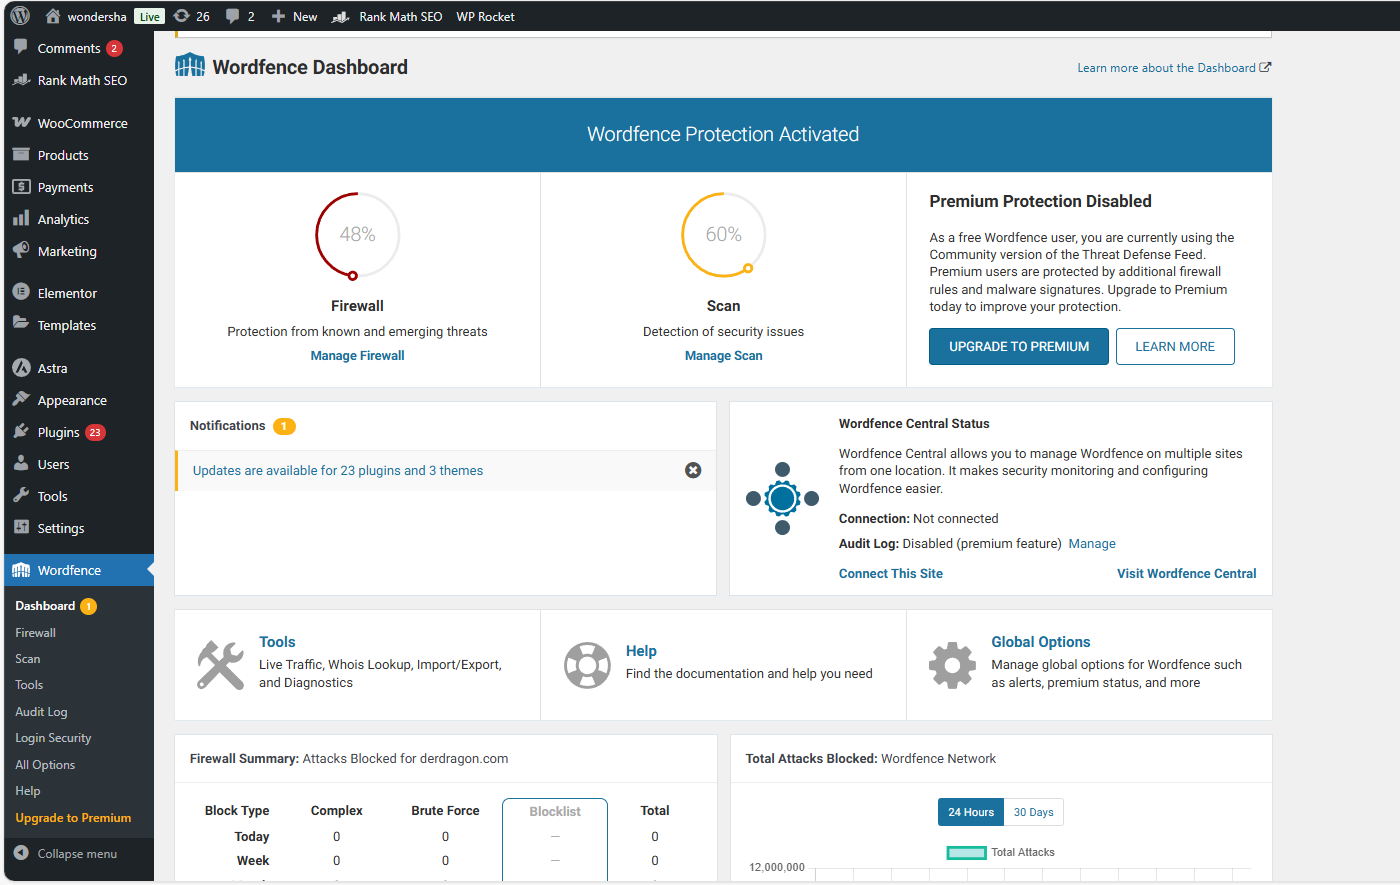1400x885 pixels.
Task: Click the Global Options gear icon
Action: tap(952, 665)
